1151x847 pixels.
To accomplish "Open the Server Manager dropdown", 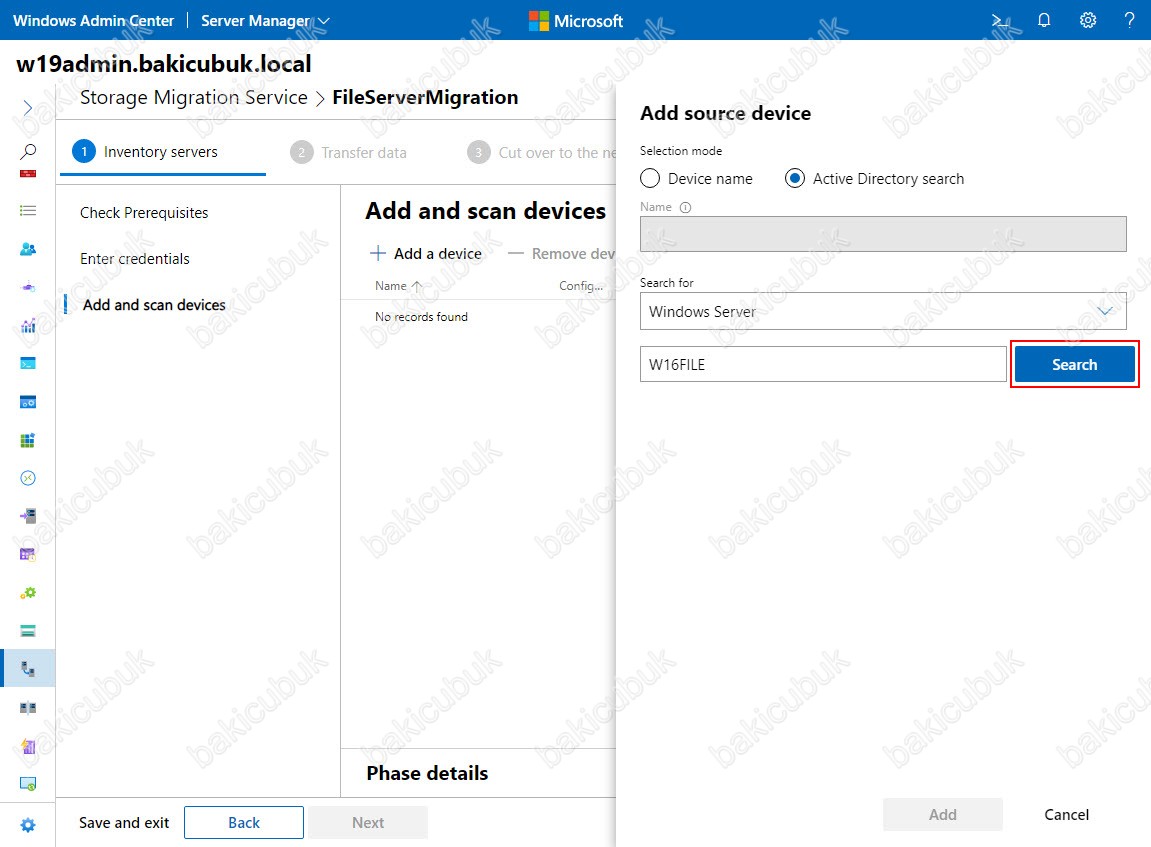I will 265,21.
